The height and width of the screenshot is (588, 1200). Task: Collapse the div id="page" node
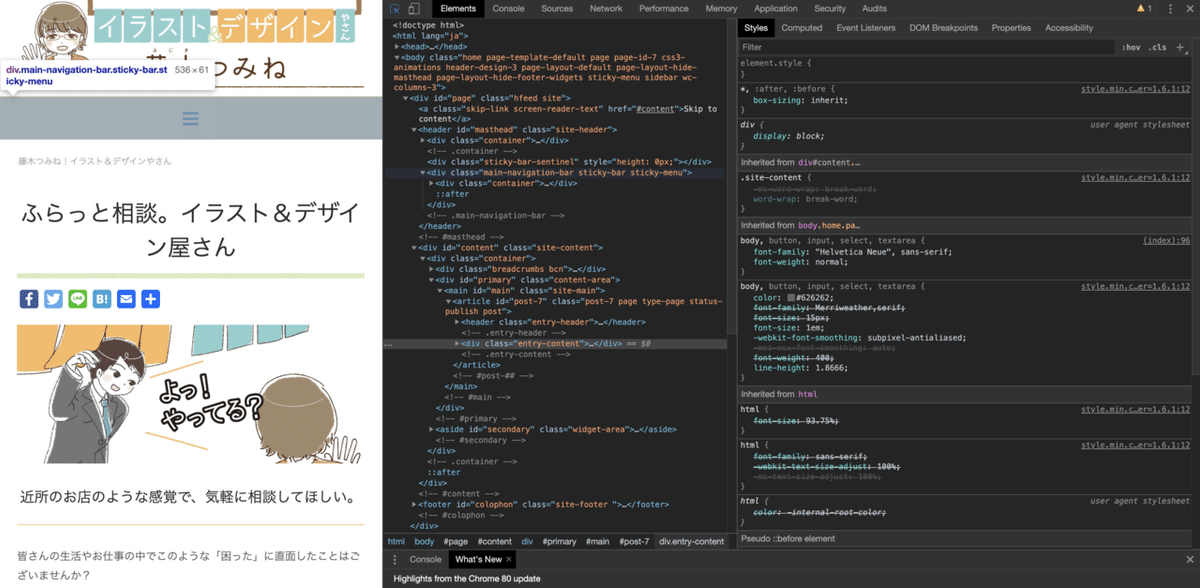point(407,98)
